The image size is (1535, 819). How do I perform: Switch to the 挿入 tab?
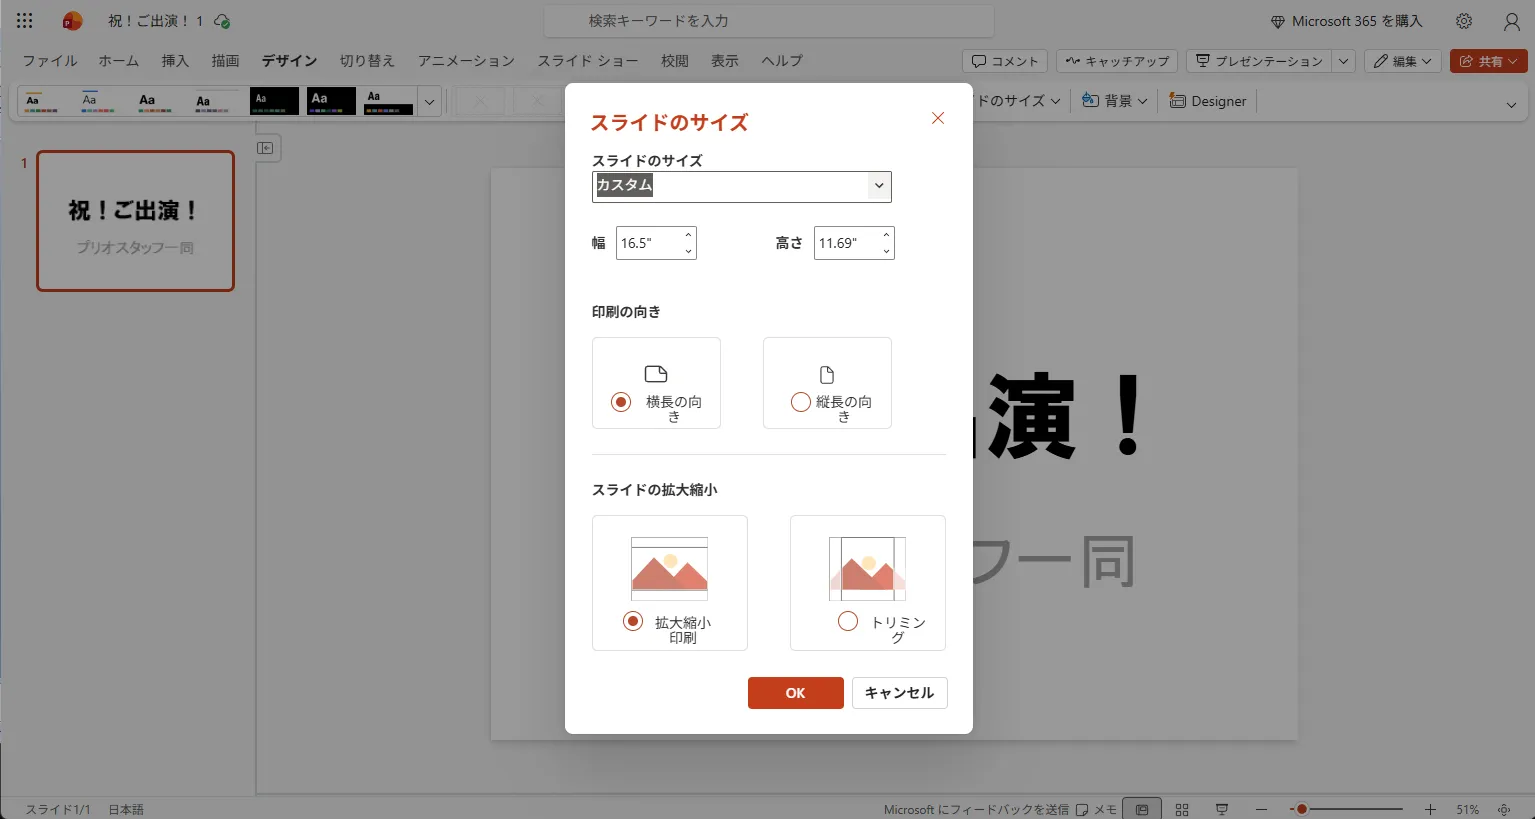(x=175, y=61)
